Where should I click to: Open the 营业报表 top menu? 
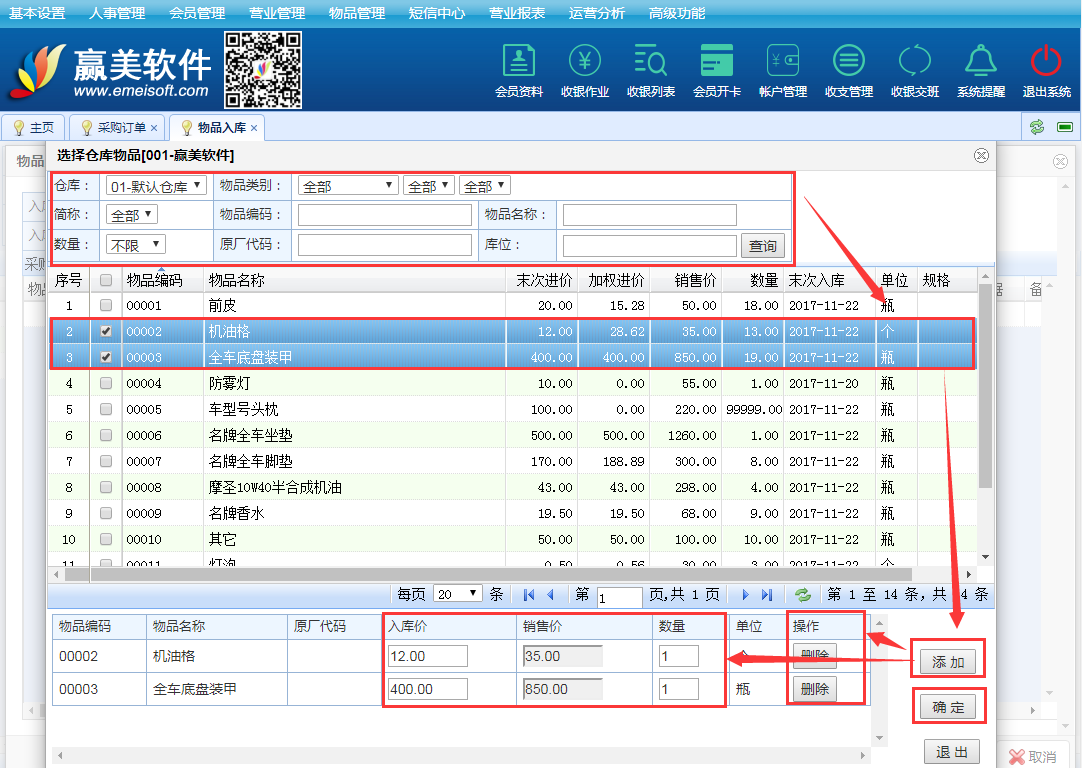point(517,13)
